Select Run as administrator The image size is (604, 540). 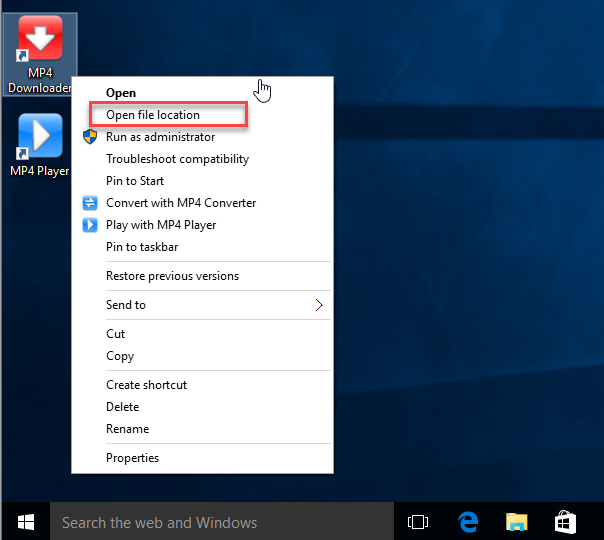203,137
